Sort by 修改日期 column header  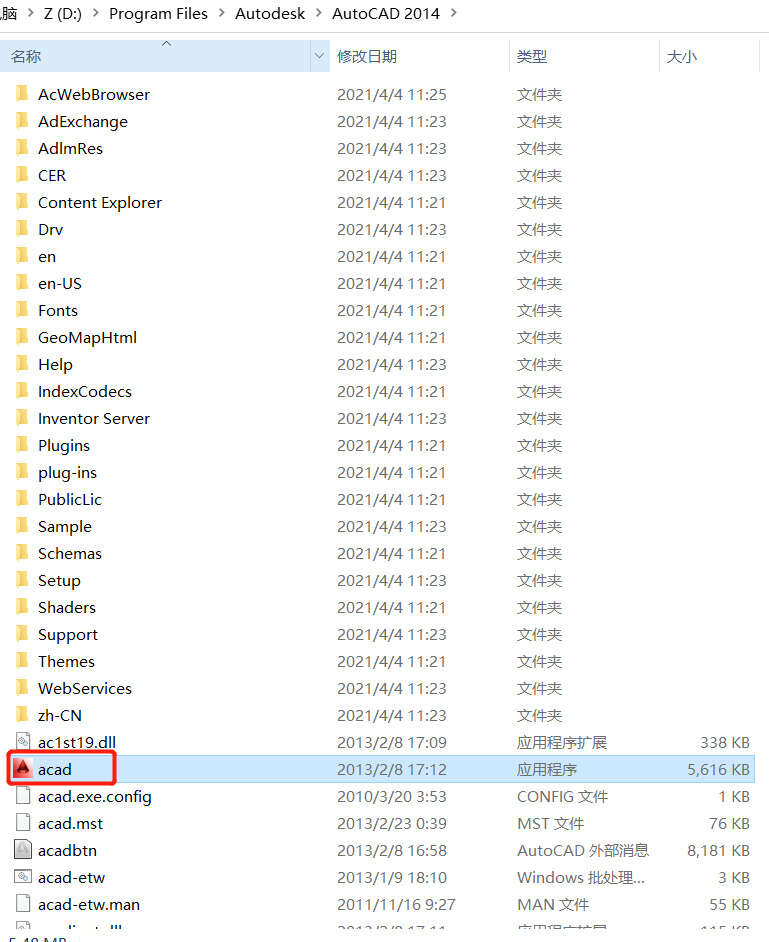(x=419, y=56)
